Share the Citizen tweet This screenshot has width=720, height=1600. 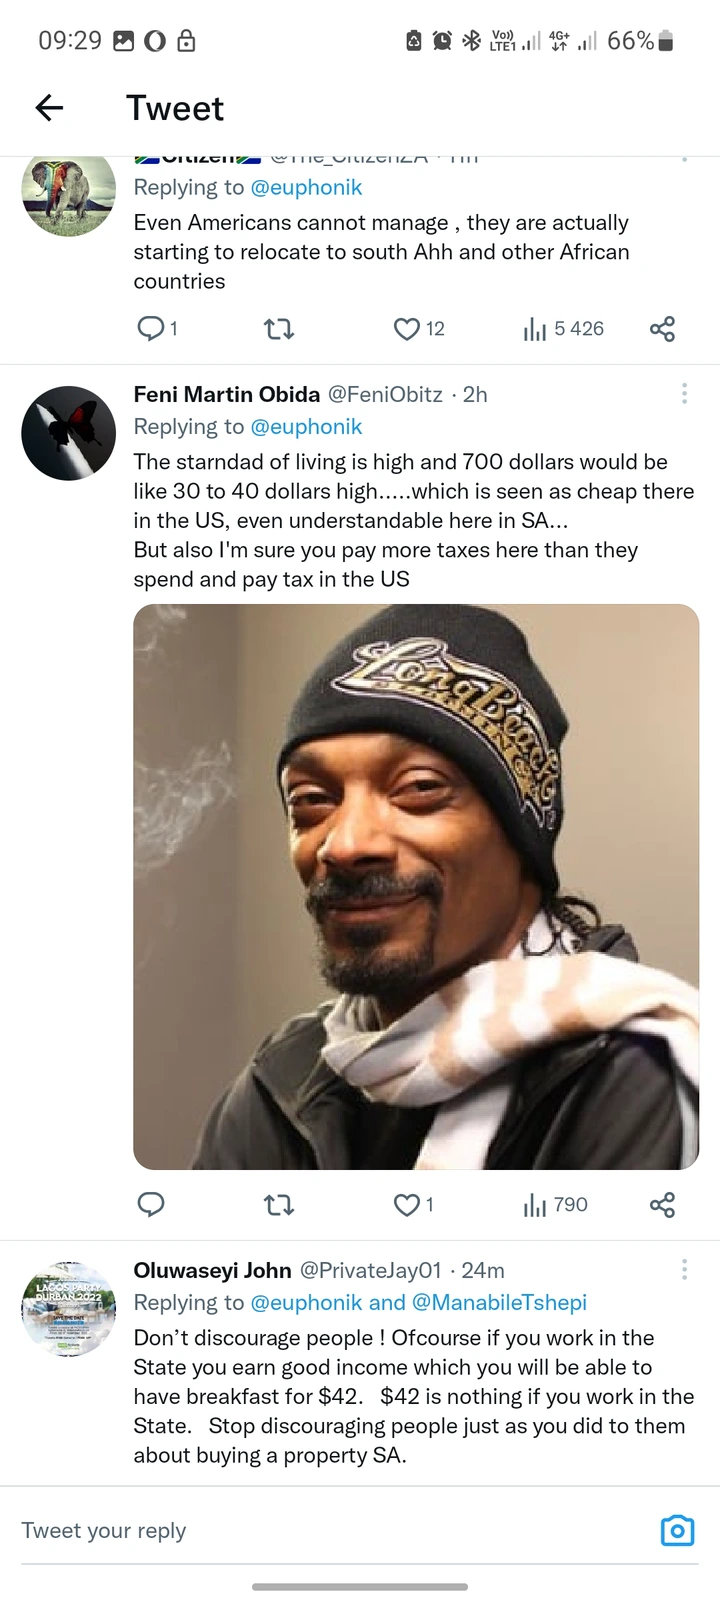(662, 328)
